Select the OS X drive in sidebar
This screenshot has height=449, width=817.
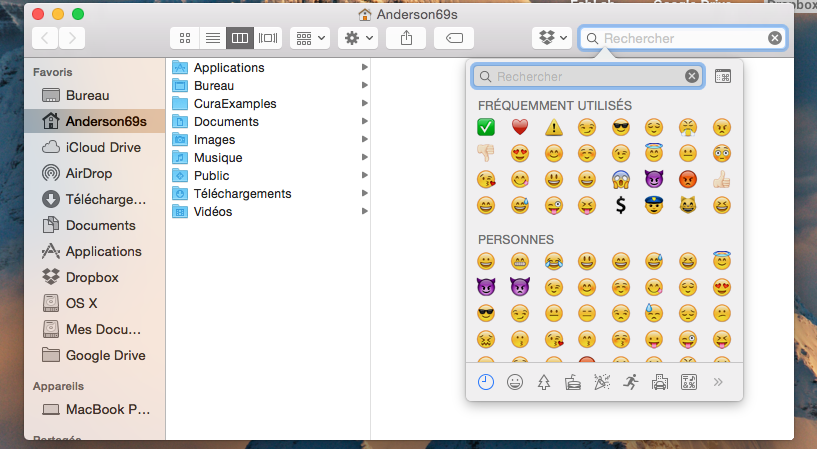click(x=95, y=303)
